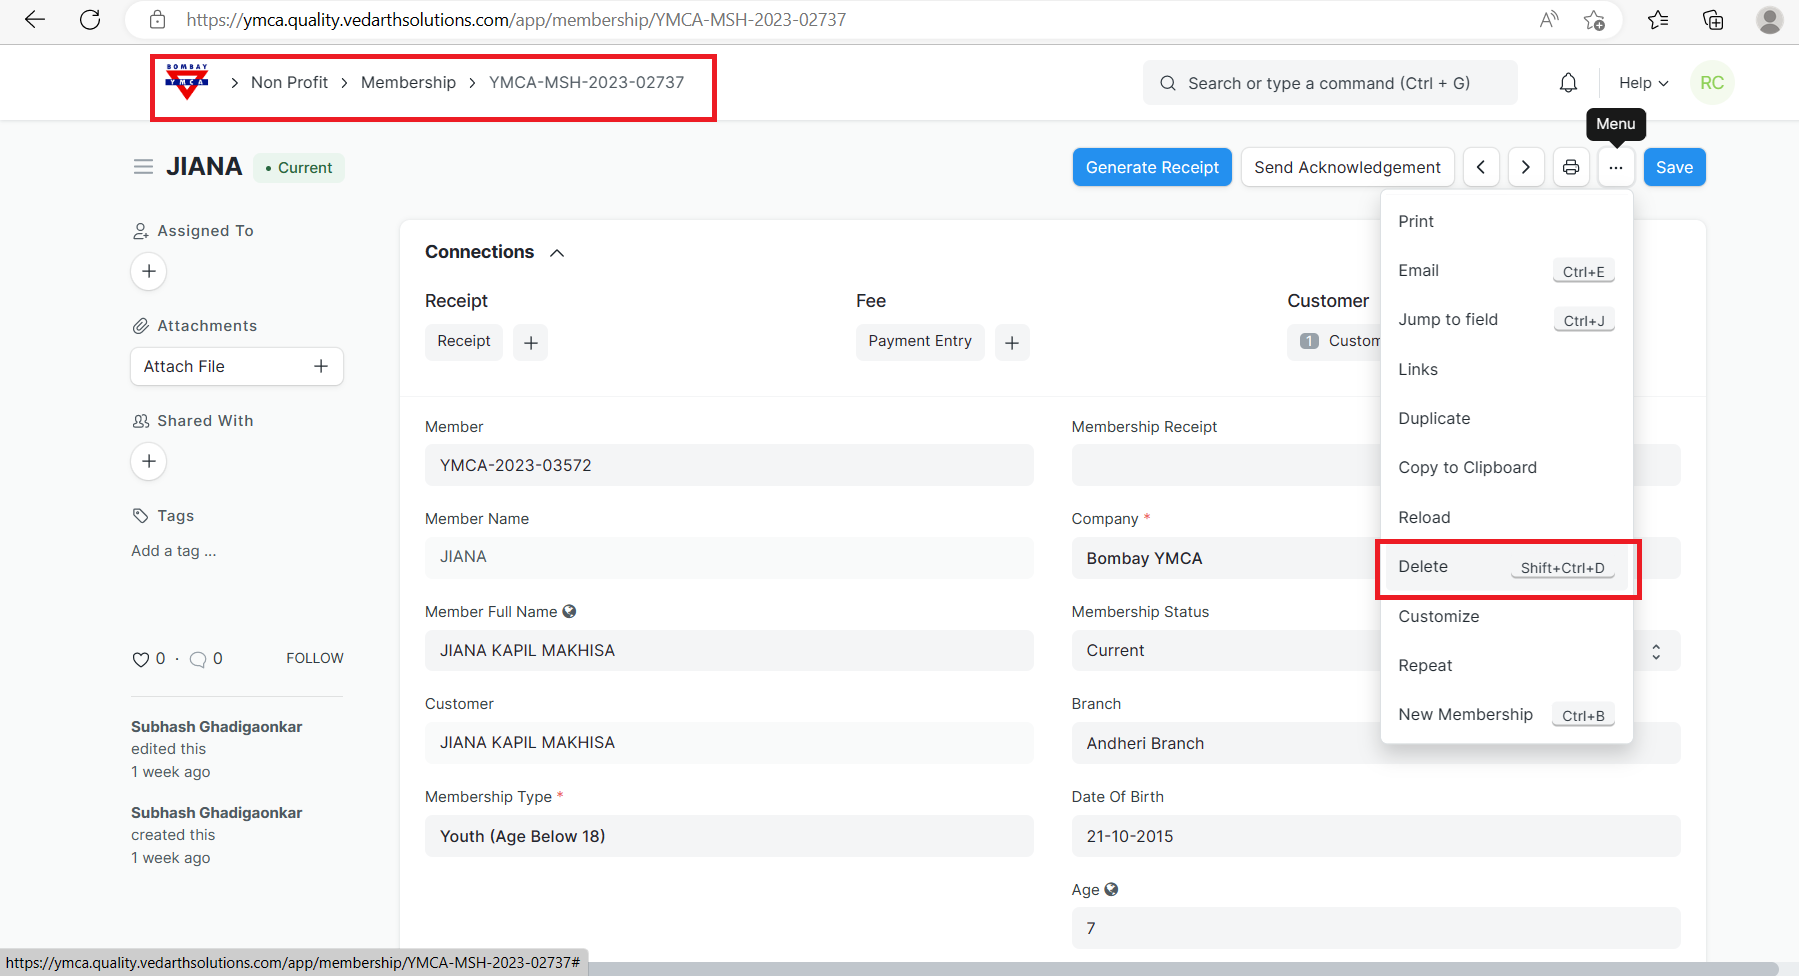Click the Generate Receipt button
The height and width of the screenshot is (976, 1799).
(x=1152, y=167)
